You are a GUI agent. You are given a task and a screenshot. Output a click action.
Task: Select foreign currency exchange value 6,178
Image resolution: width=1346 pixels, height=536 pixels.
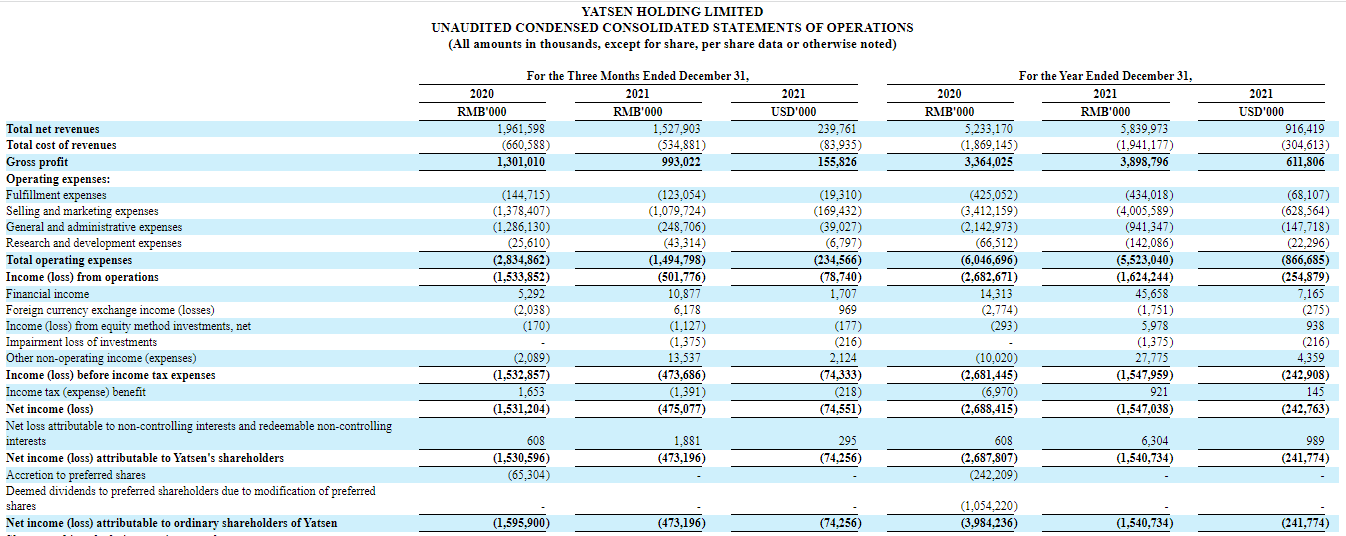(690, 310)
